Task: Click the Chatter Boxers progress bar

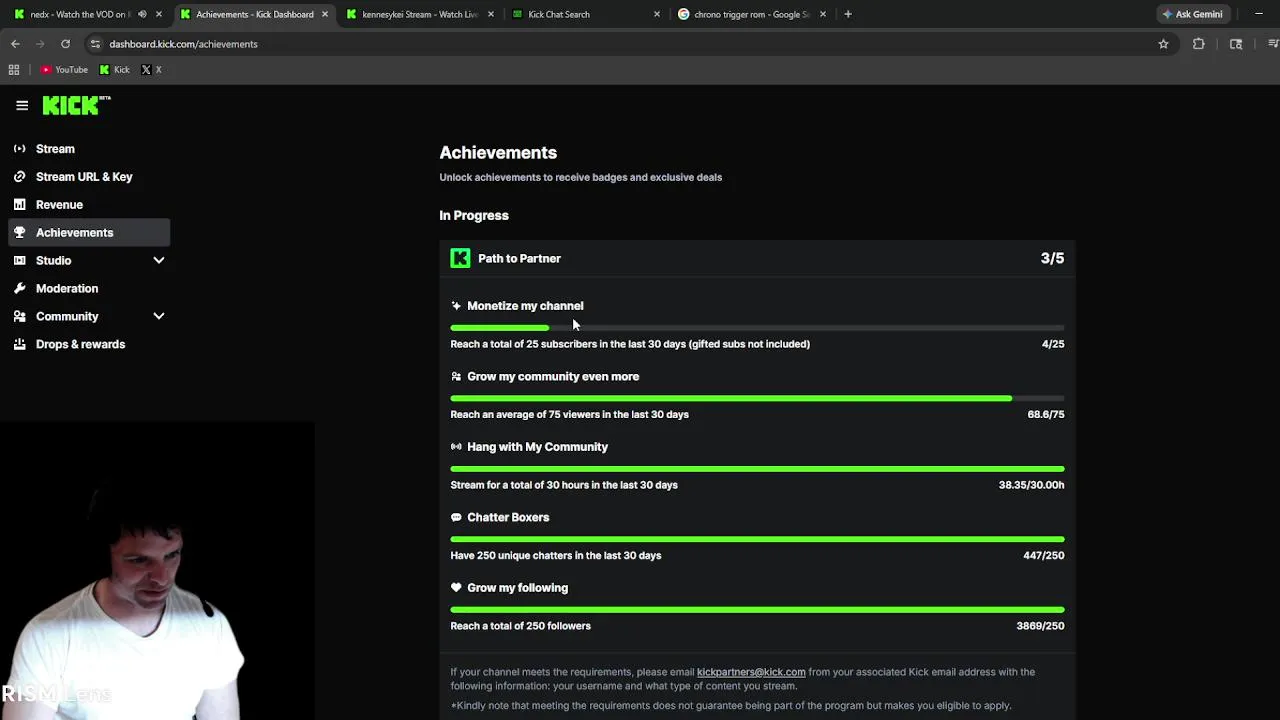Action: point(757,539)
